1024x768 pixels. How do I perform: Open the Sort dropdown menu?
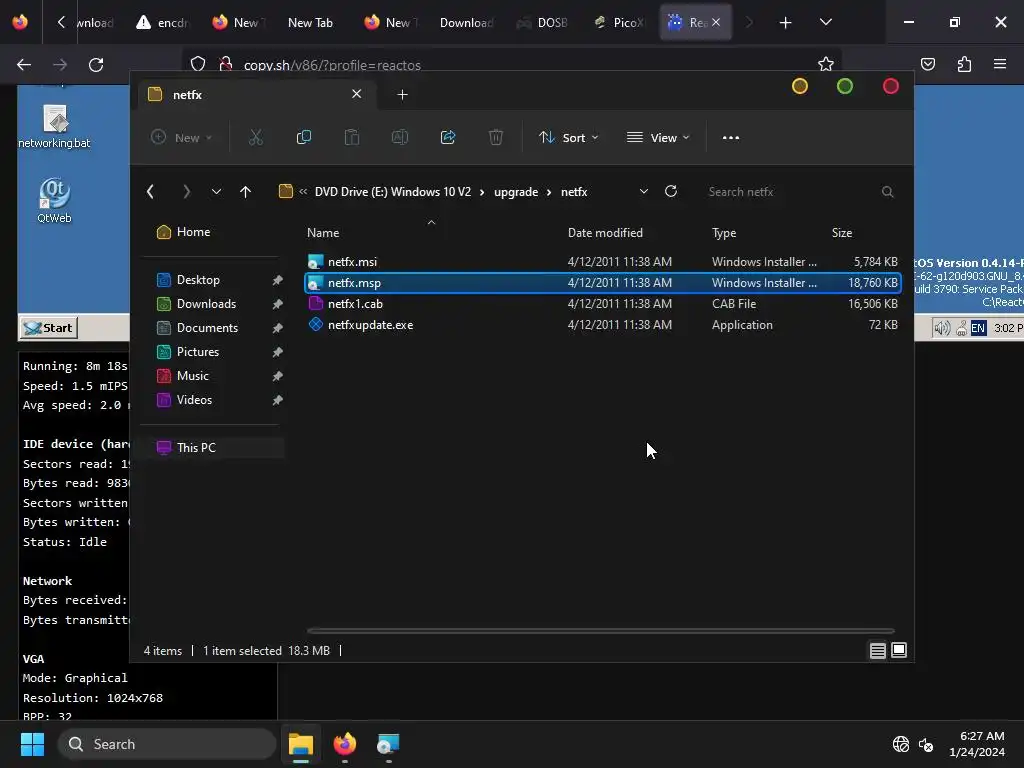click(568, 138)
